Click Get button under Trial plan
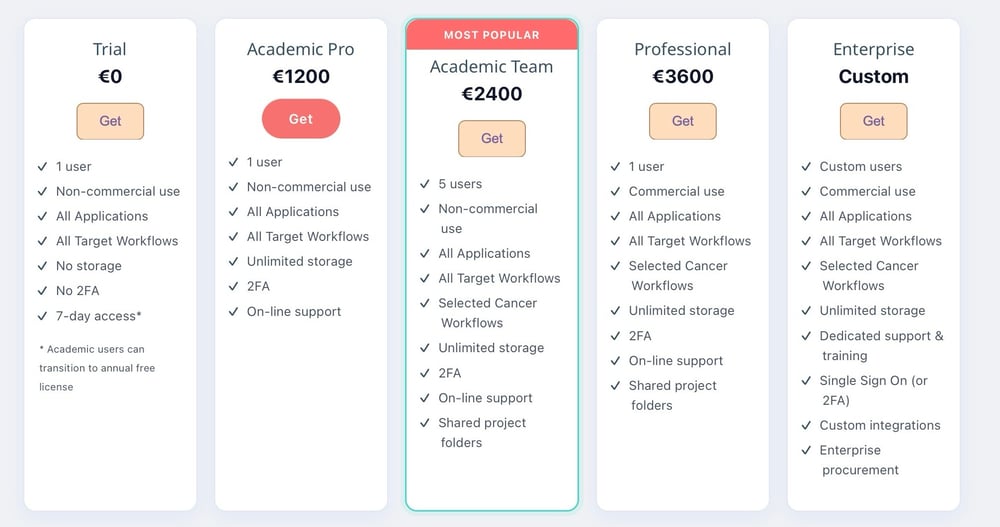Image resolution: width=1000 pixels, height=527 pixels. coord(110,121)
